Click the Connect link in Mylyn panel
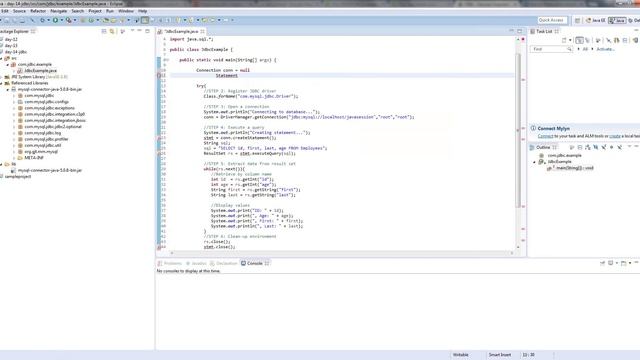 pyautogui.click(x=545, y=136)
